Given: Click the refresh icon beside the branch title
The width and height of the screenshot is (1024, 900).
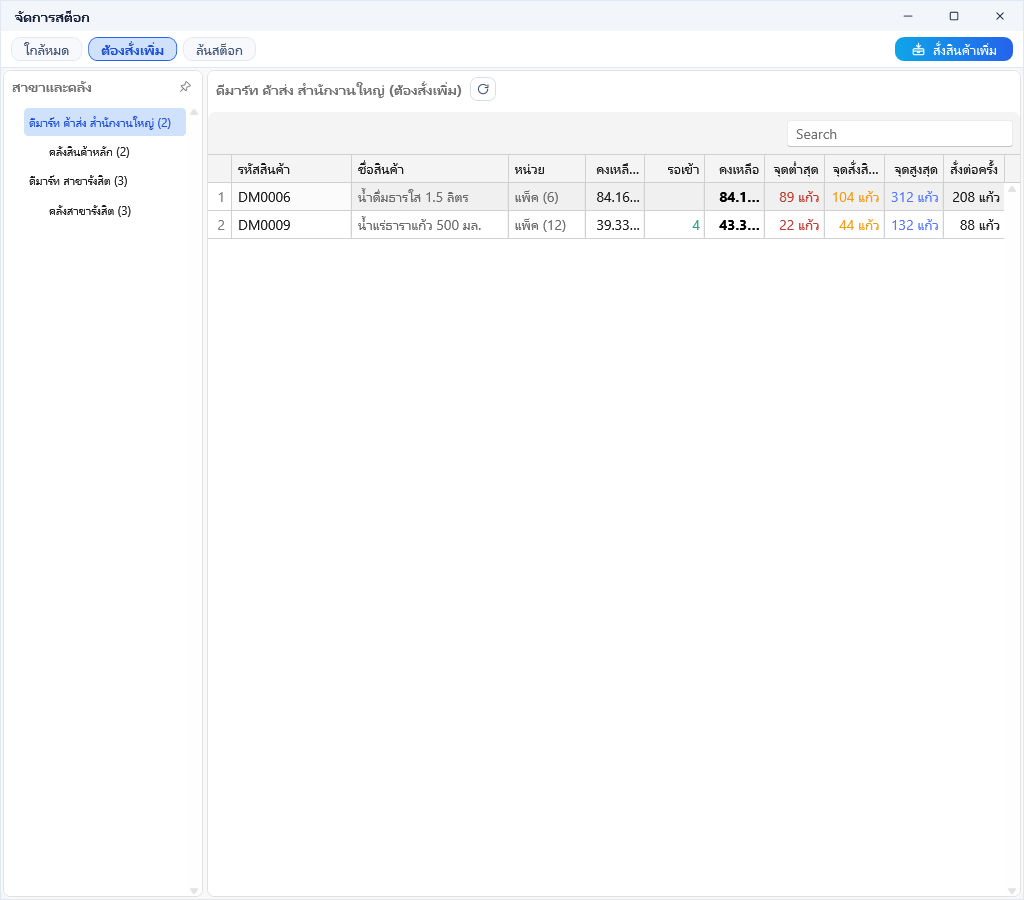Looking at the screenshot, I should pyautogui.click(x=483, y=89).
